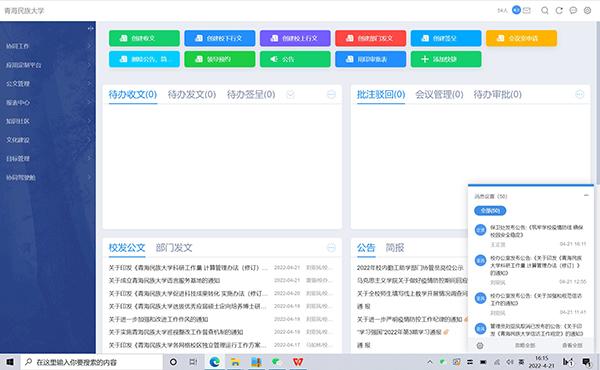The width and height of the screenshot is (600, 370).
Task: Switch to the 批注驳回(0) tab
Action: (x=381, y=95)
